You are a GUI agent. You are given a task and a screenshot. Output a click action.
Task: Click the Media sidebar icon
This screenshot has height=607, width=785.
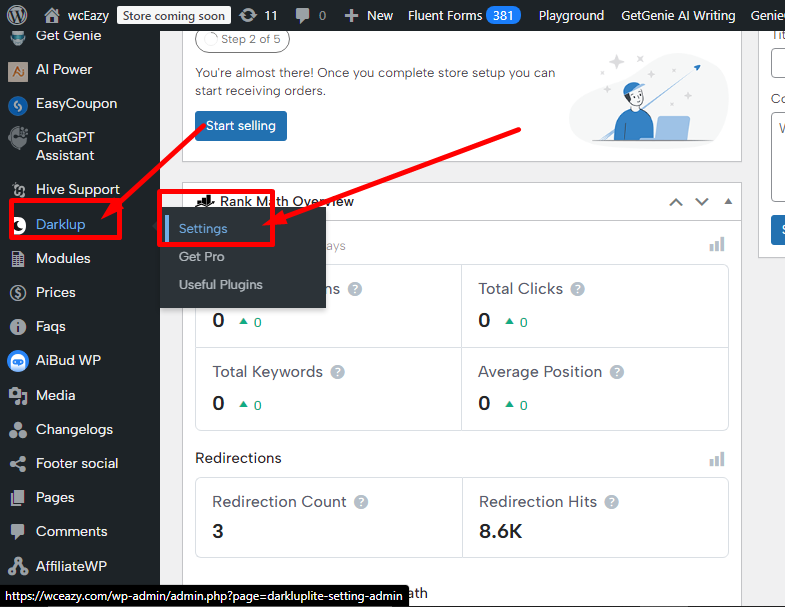18,396
